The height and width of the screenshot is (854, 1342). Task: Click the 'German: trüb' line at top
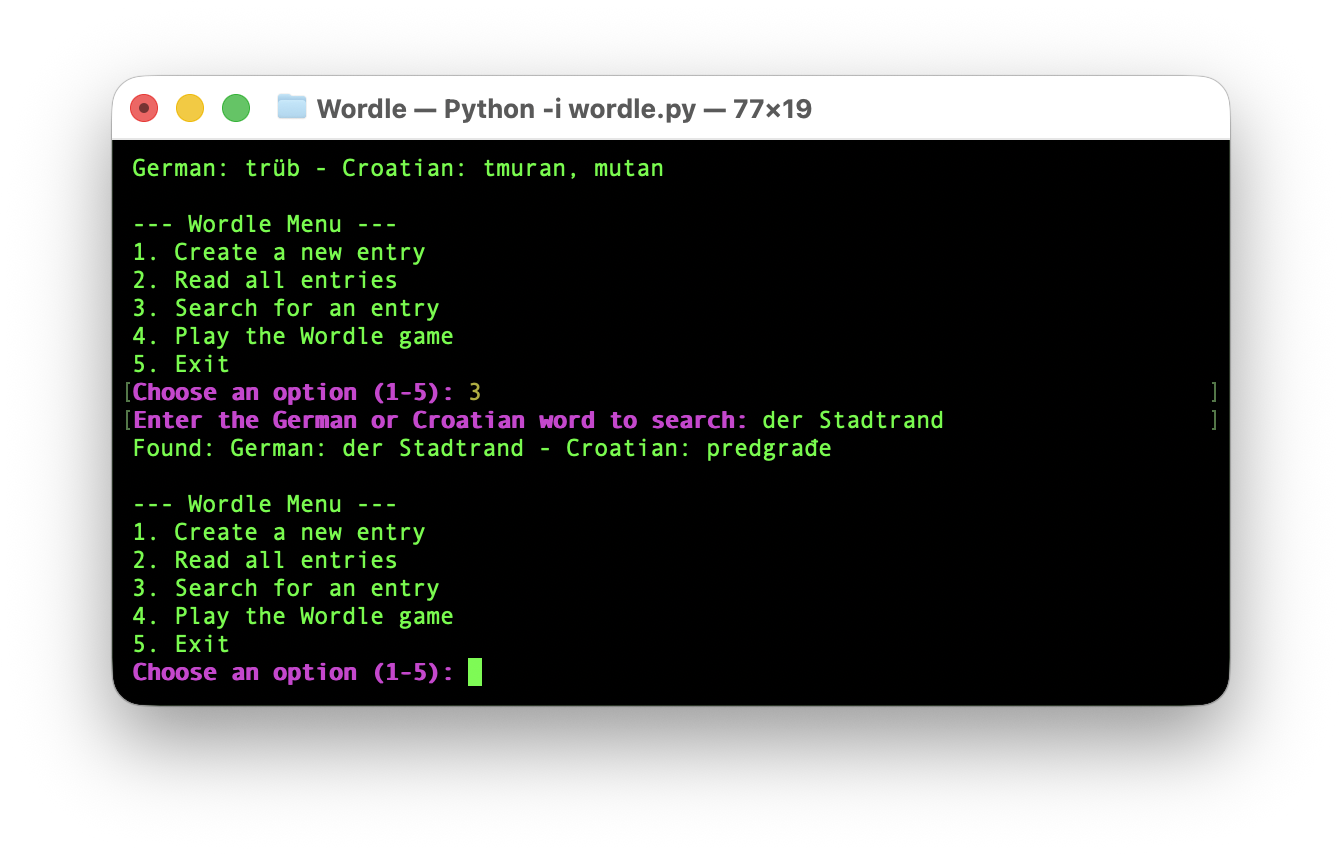click(x=215, y=168)
